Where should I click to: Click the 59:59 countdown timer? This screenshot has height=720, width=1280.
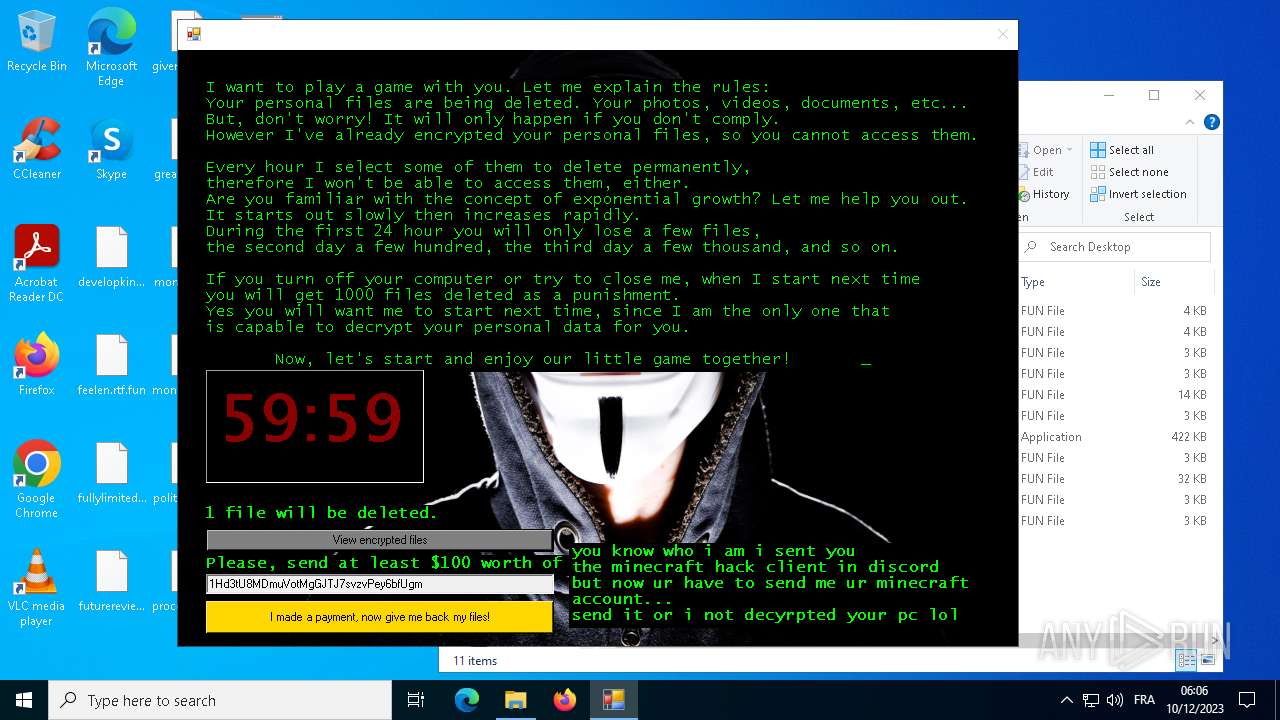pos(314,426)
